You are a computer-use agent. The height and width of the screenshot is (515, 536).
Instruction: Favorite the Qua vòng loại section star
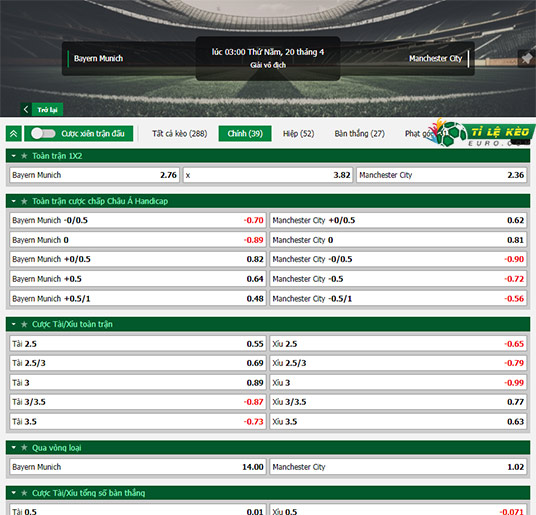point(24,447)
